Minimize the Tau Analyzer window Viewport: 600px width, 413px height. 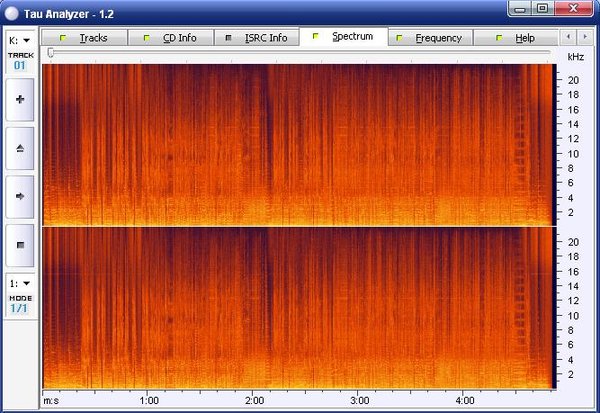[520, 9]
